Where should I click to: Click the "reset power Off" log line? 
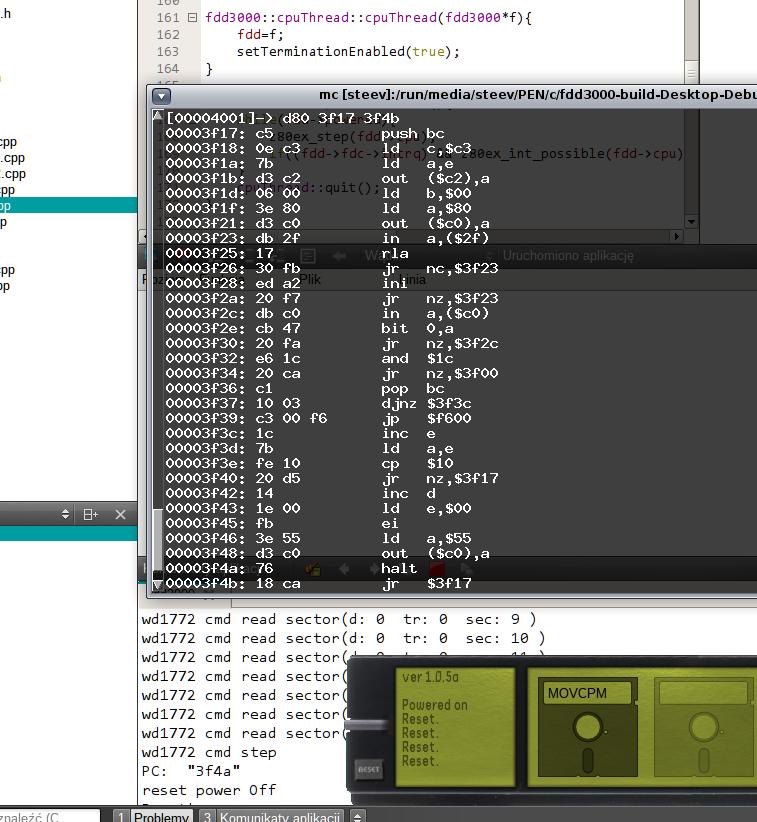209,790
